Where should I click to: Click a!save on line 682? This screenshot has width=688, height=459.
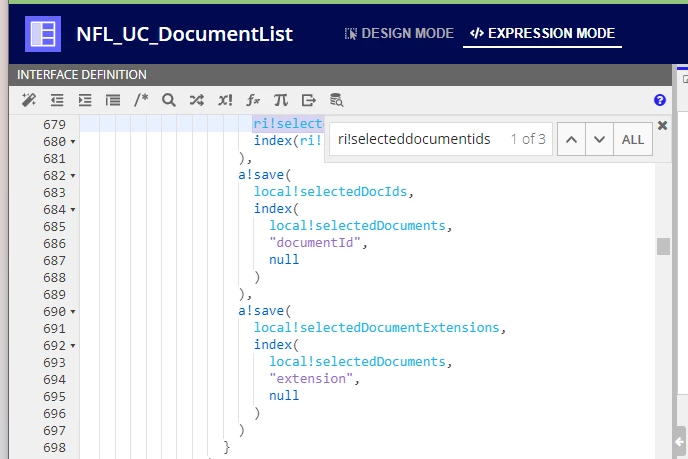[x=261, y=175]
